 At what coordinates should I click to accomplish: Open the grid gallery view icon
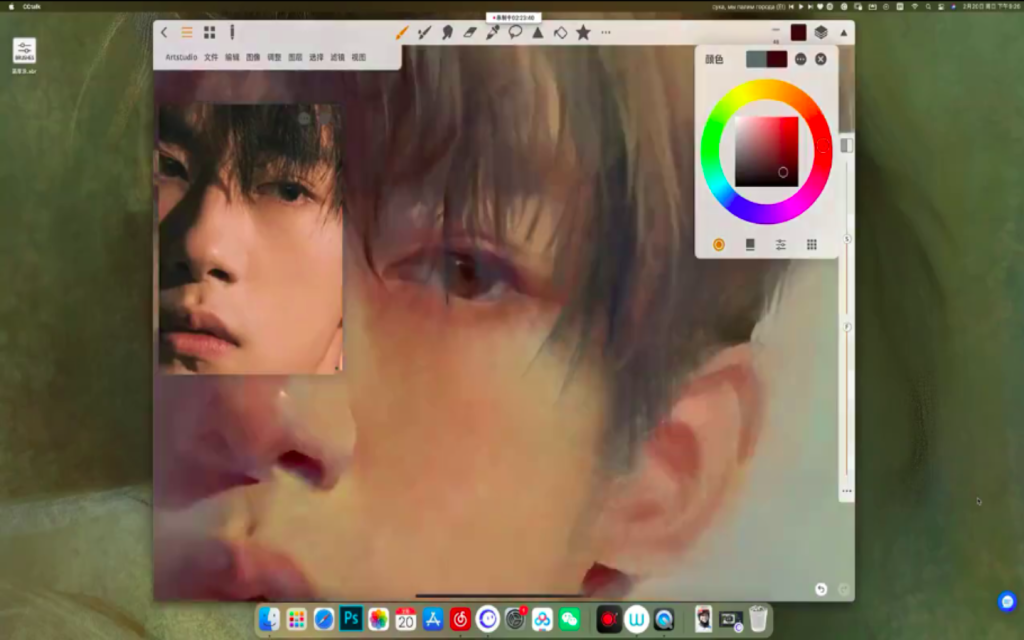point(209,32)
